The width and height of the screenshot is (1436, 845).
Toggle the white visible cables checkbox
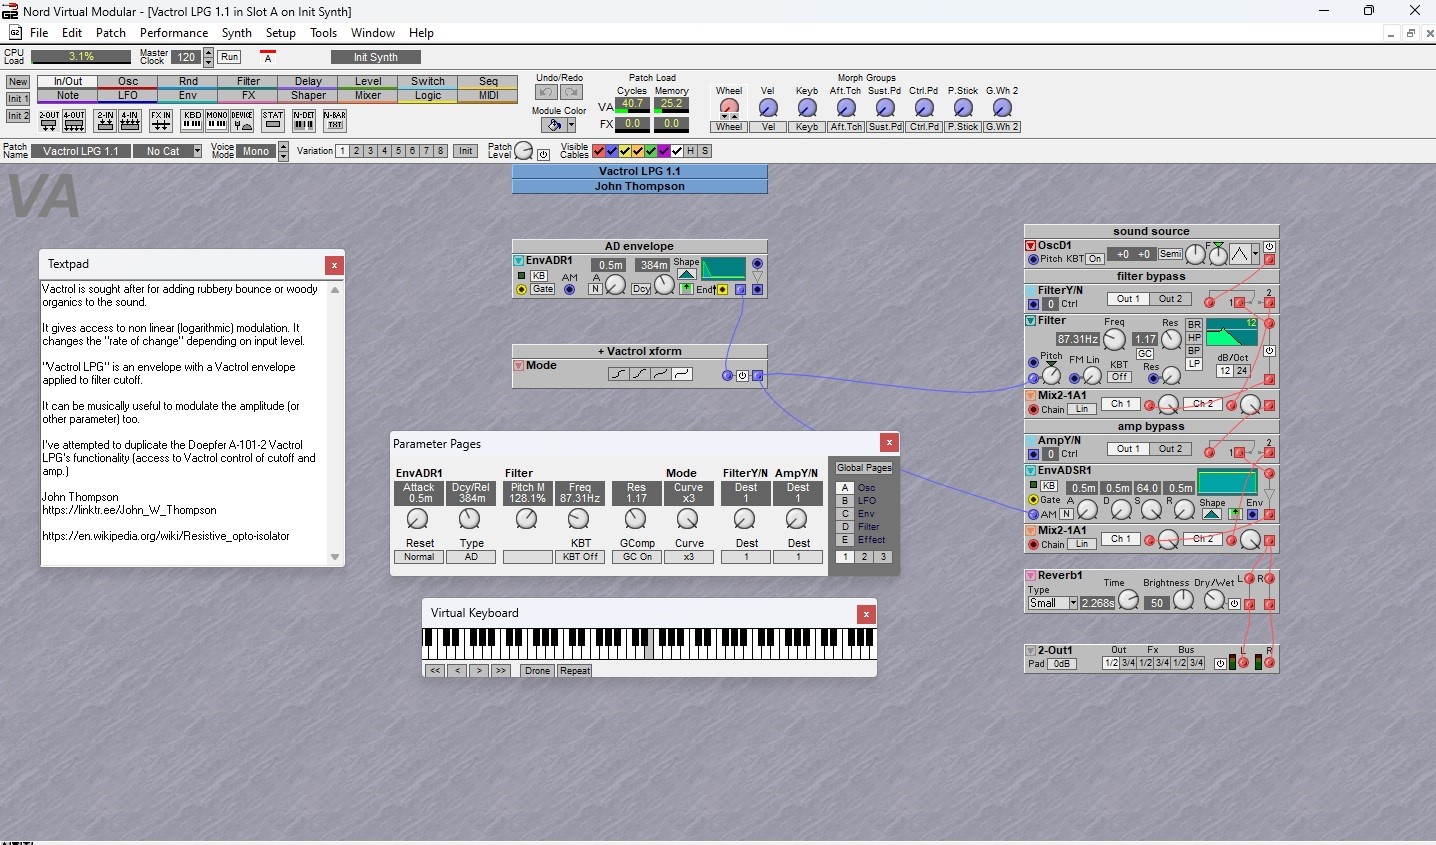[677, 151]
